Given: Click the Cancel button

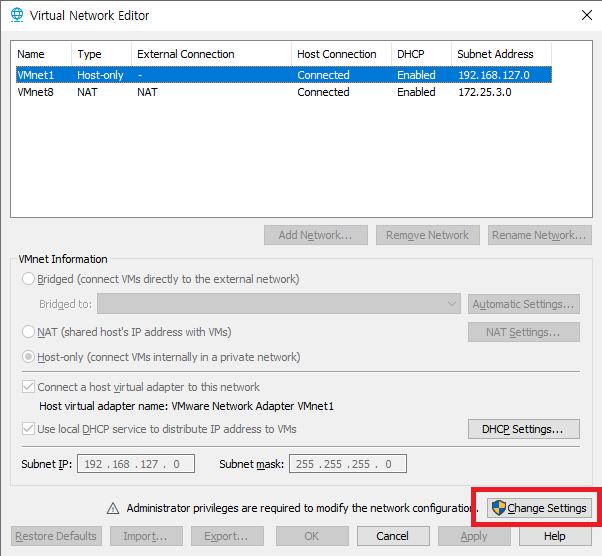Looking at the screenshot, I should click(393, 536).
